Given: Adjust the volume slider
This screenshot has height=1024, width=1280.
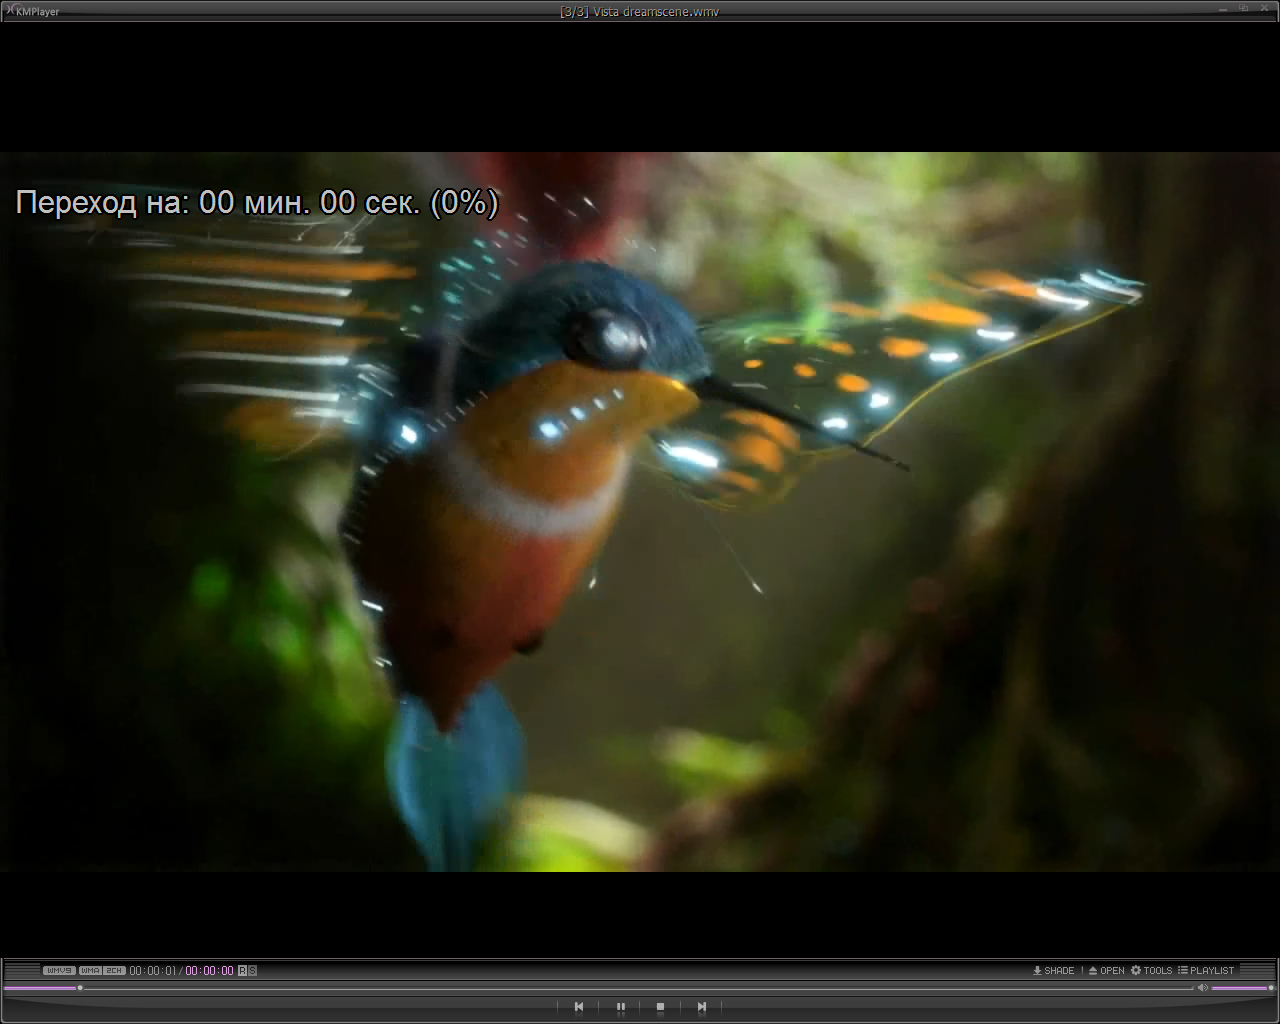Looking at the screenshot, I should 1241,988.
